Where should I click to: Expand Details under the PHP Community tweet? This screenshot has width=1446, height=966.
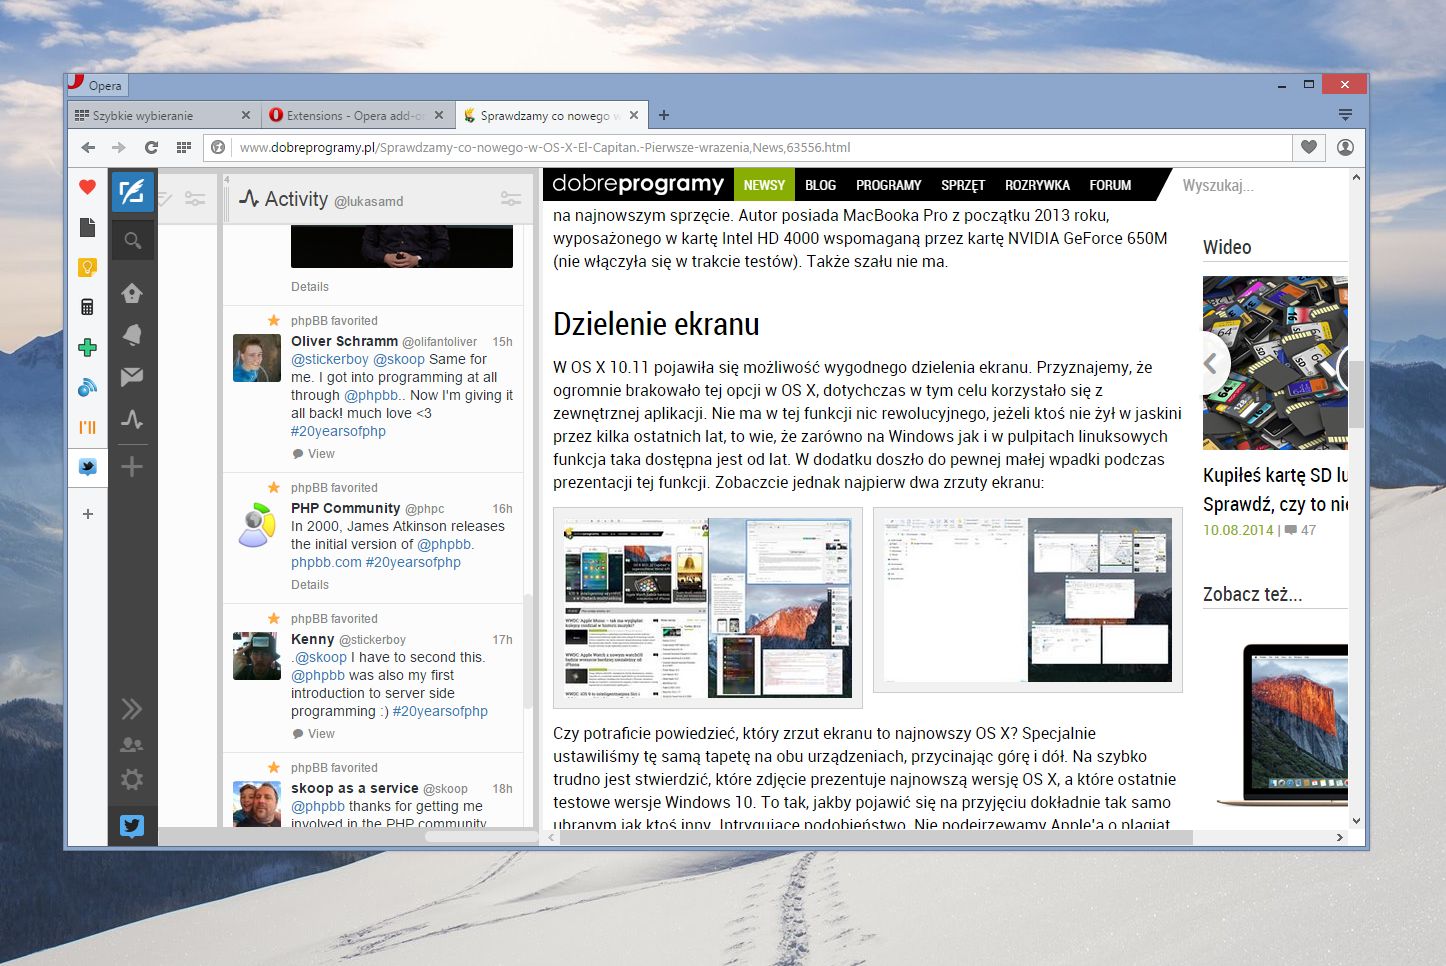point(310,585)
